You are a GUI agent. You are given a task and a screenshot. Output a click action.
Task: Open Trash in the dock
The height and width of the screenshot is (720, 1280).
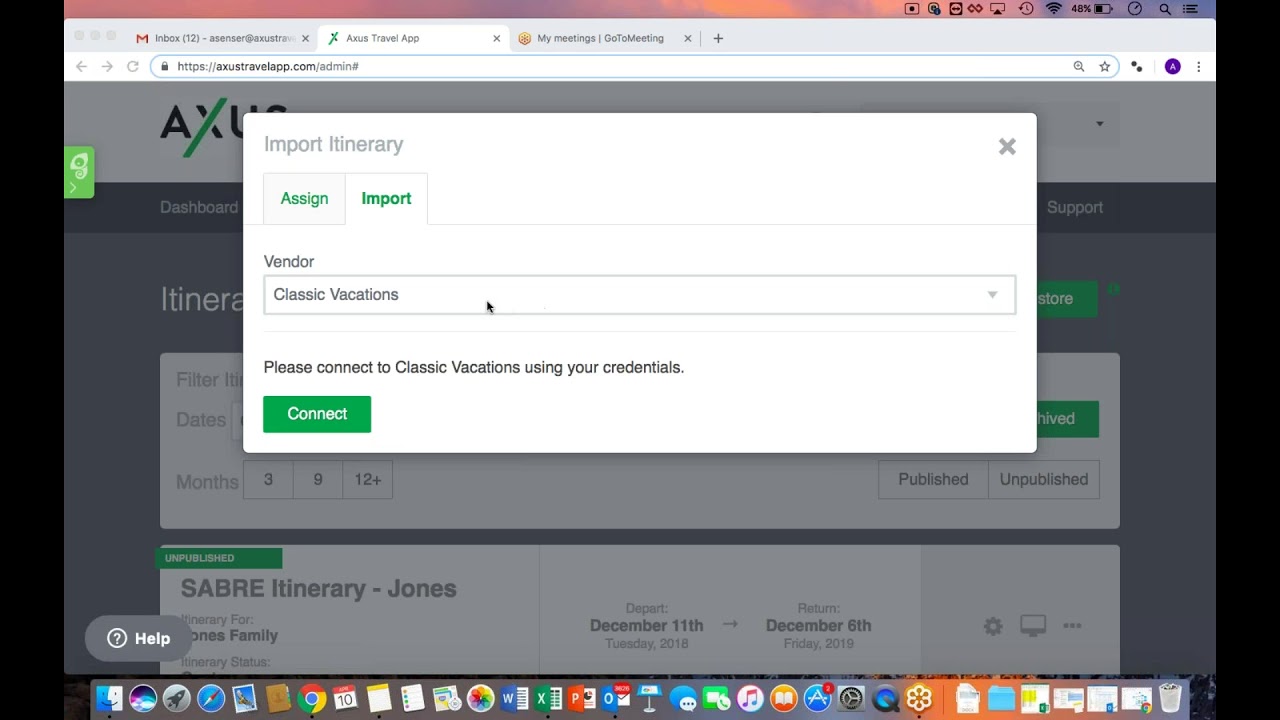click(1170, 698)
